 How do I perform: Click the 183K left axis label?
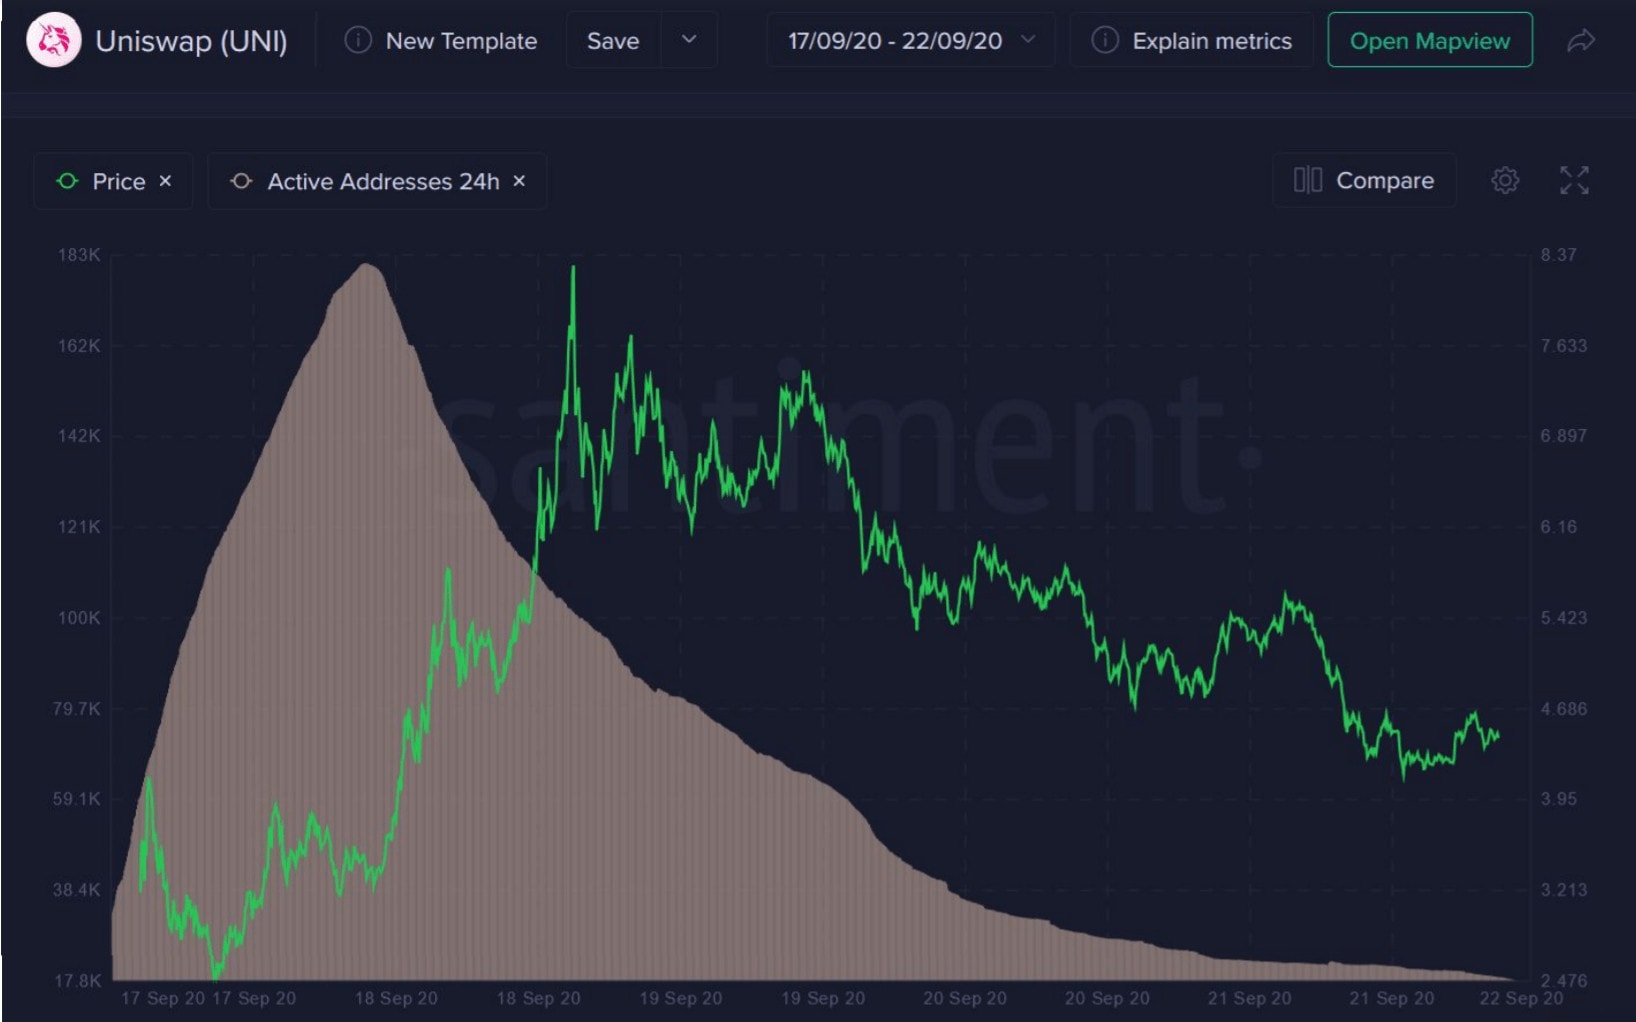79,255
